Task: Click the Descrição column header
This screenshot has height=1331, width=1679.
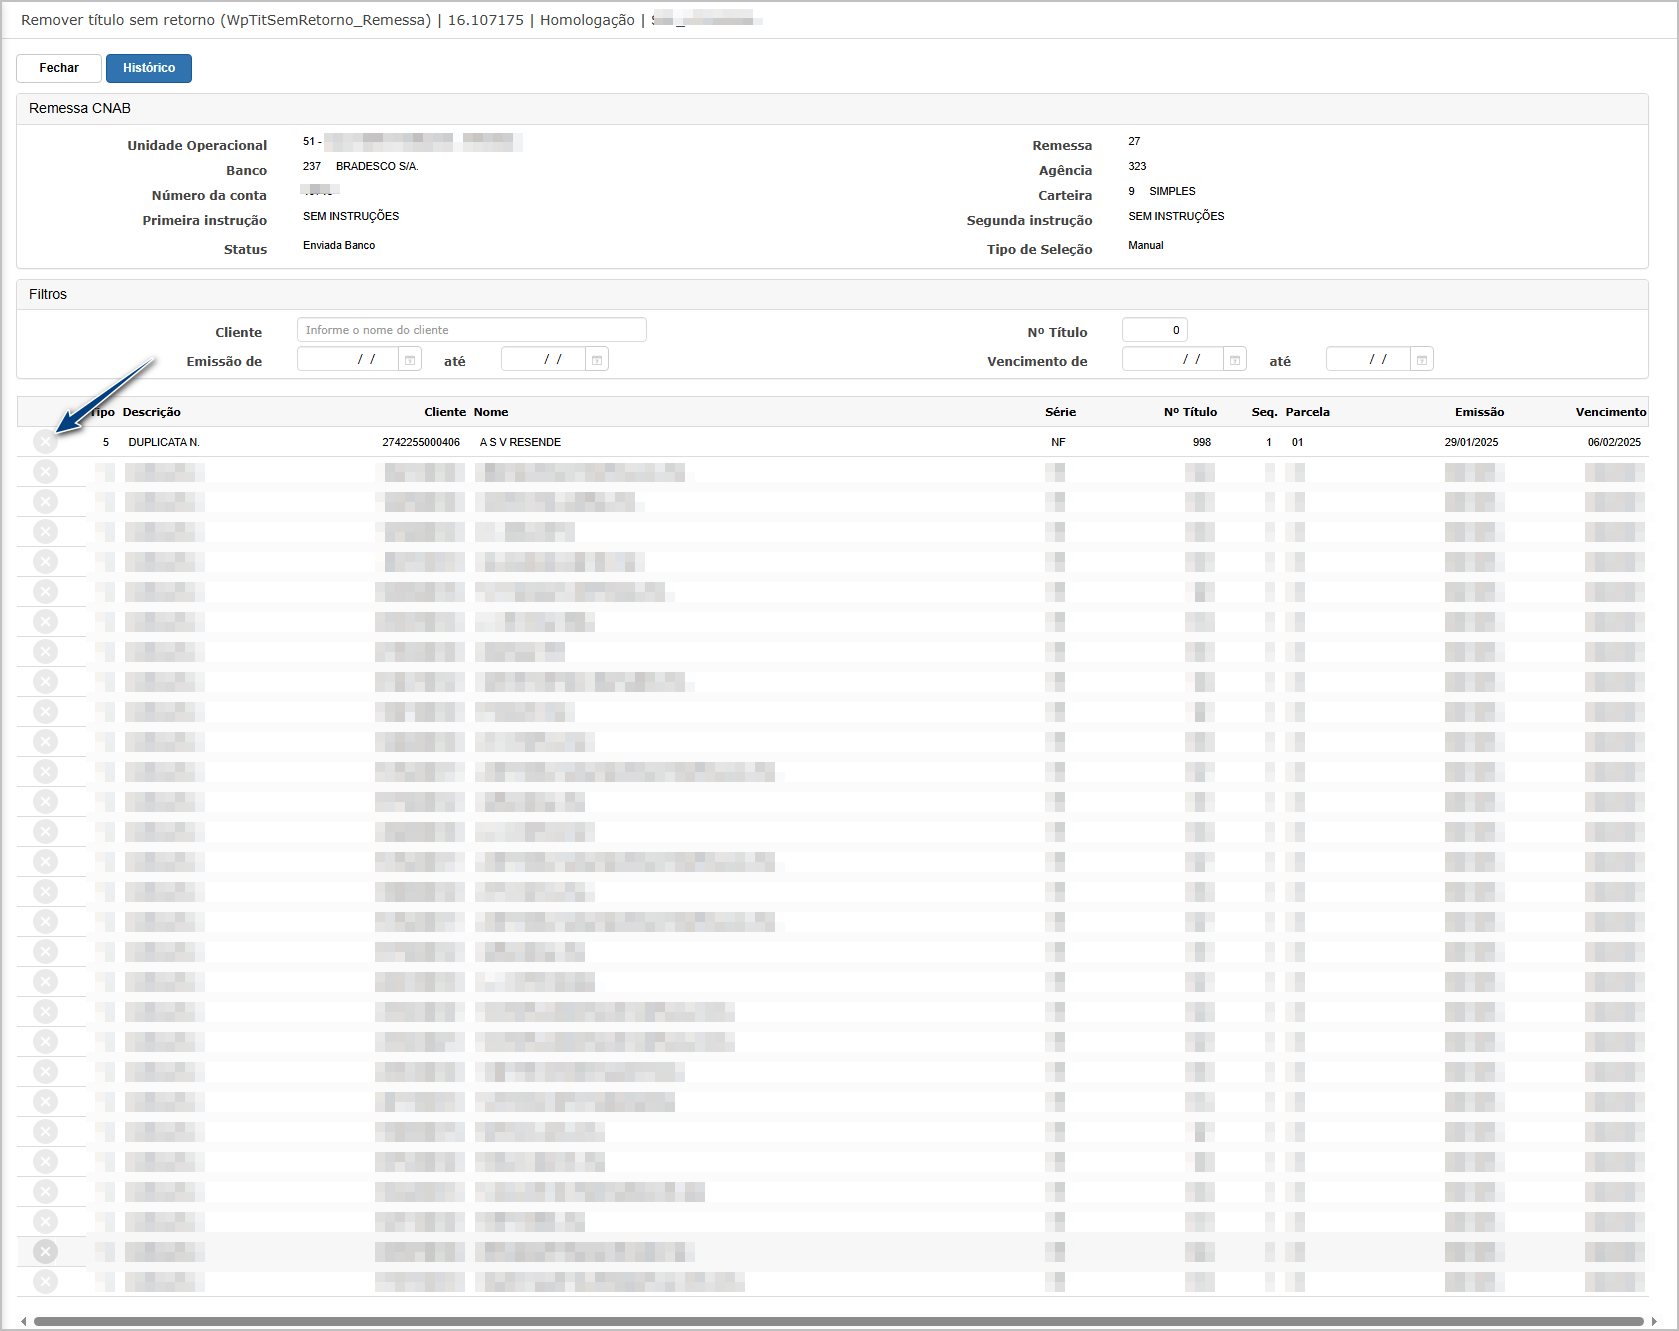Action: point(152,412)
